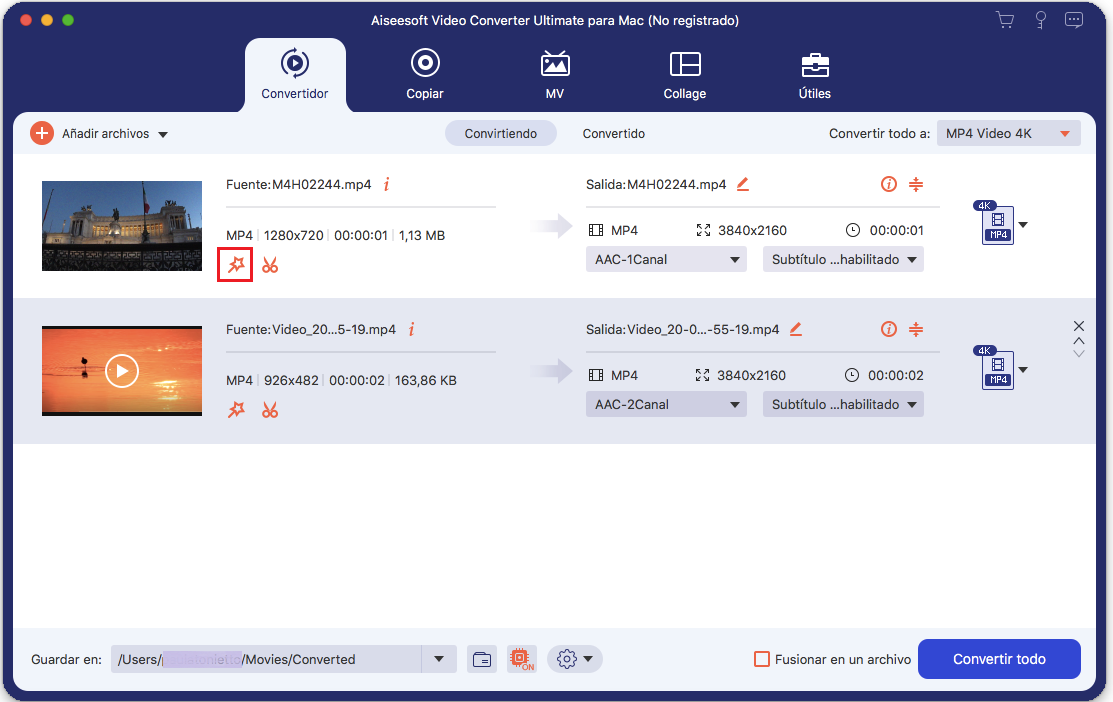Open the Útiles toolbox tab
This screenshot has height=702, width=1113.
[x=814, y=75]
